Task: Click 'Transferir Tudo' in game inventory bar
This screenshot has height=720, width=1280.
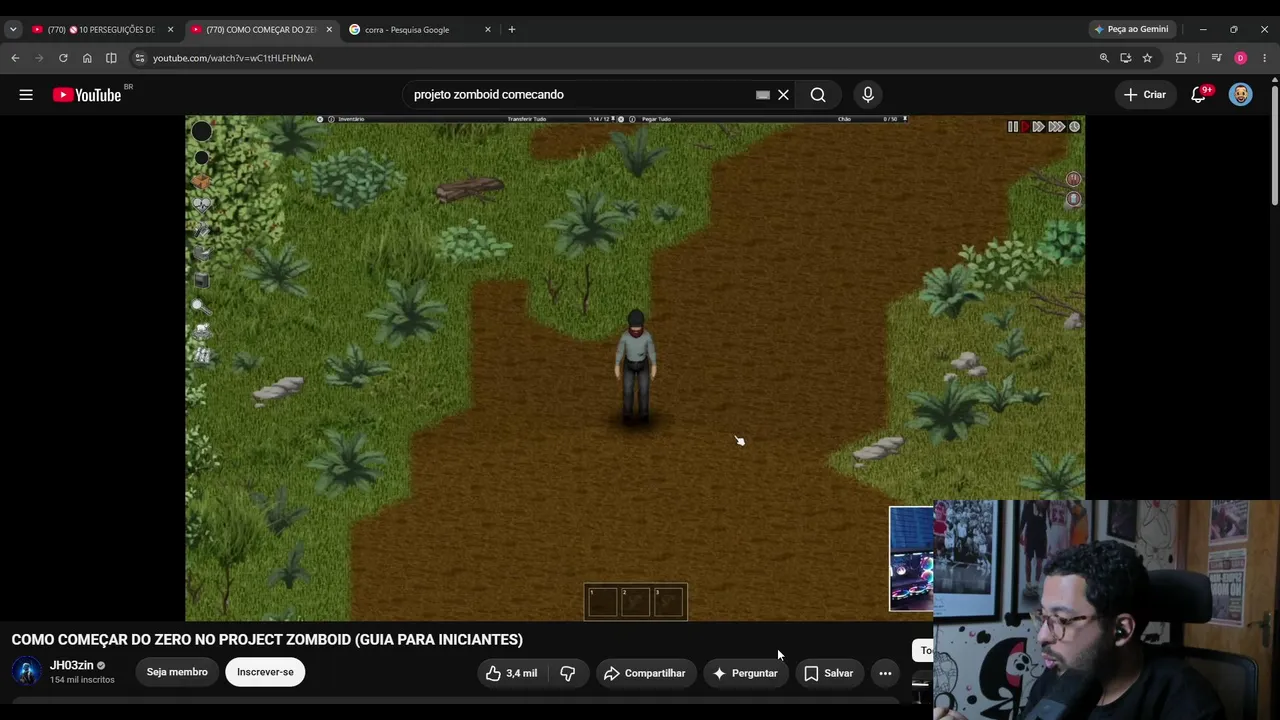Action: pyautogui.click(x=527, y=119)
